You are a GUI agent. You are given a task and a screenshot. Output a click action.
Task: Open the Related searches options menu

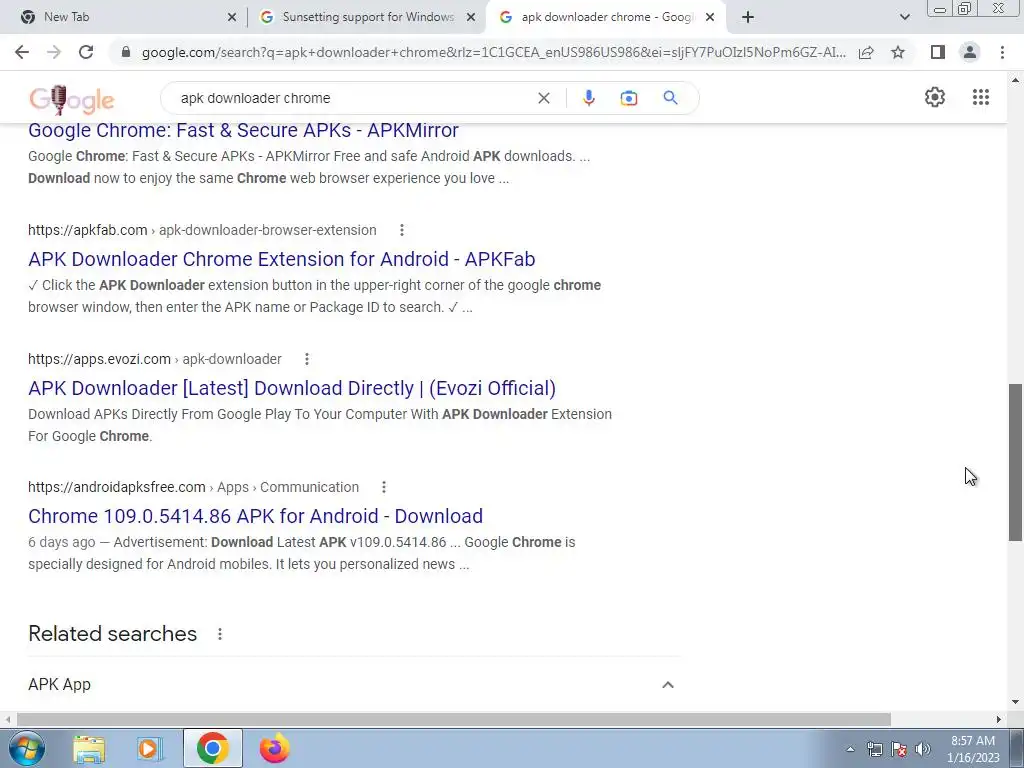tap(220, 634)
